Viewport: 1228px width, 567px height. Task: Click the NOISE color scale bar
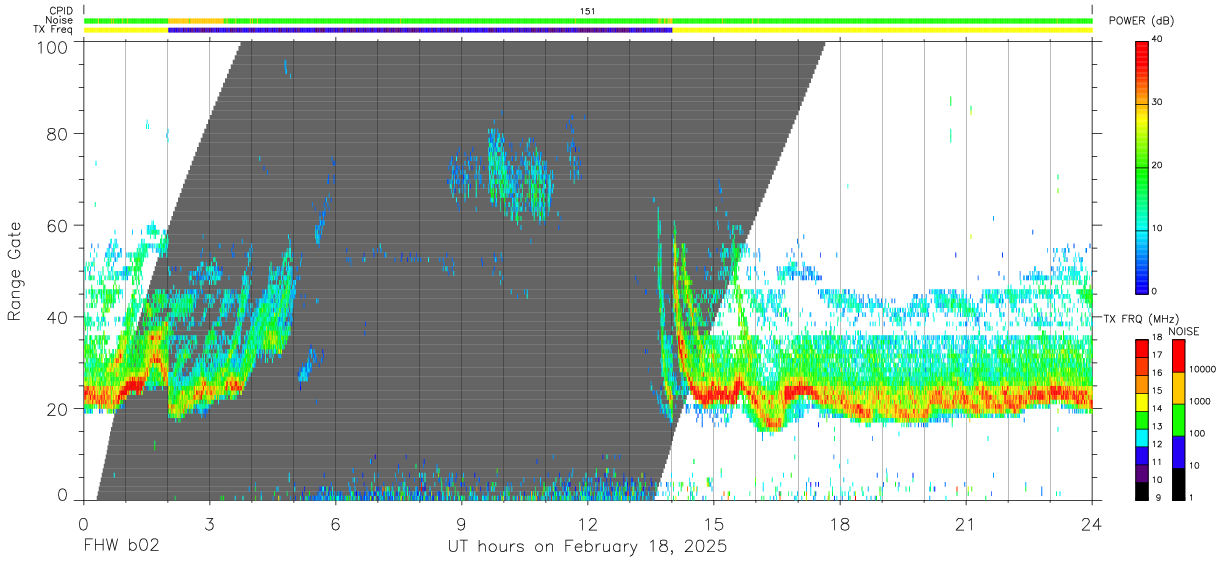click(1180, 419)
